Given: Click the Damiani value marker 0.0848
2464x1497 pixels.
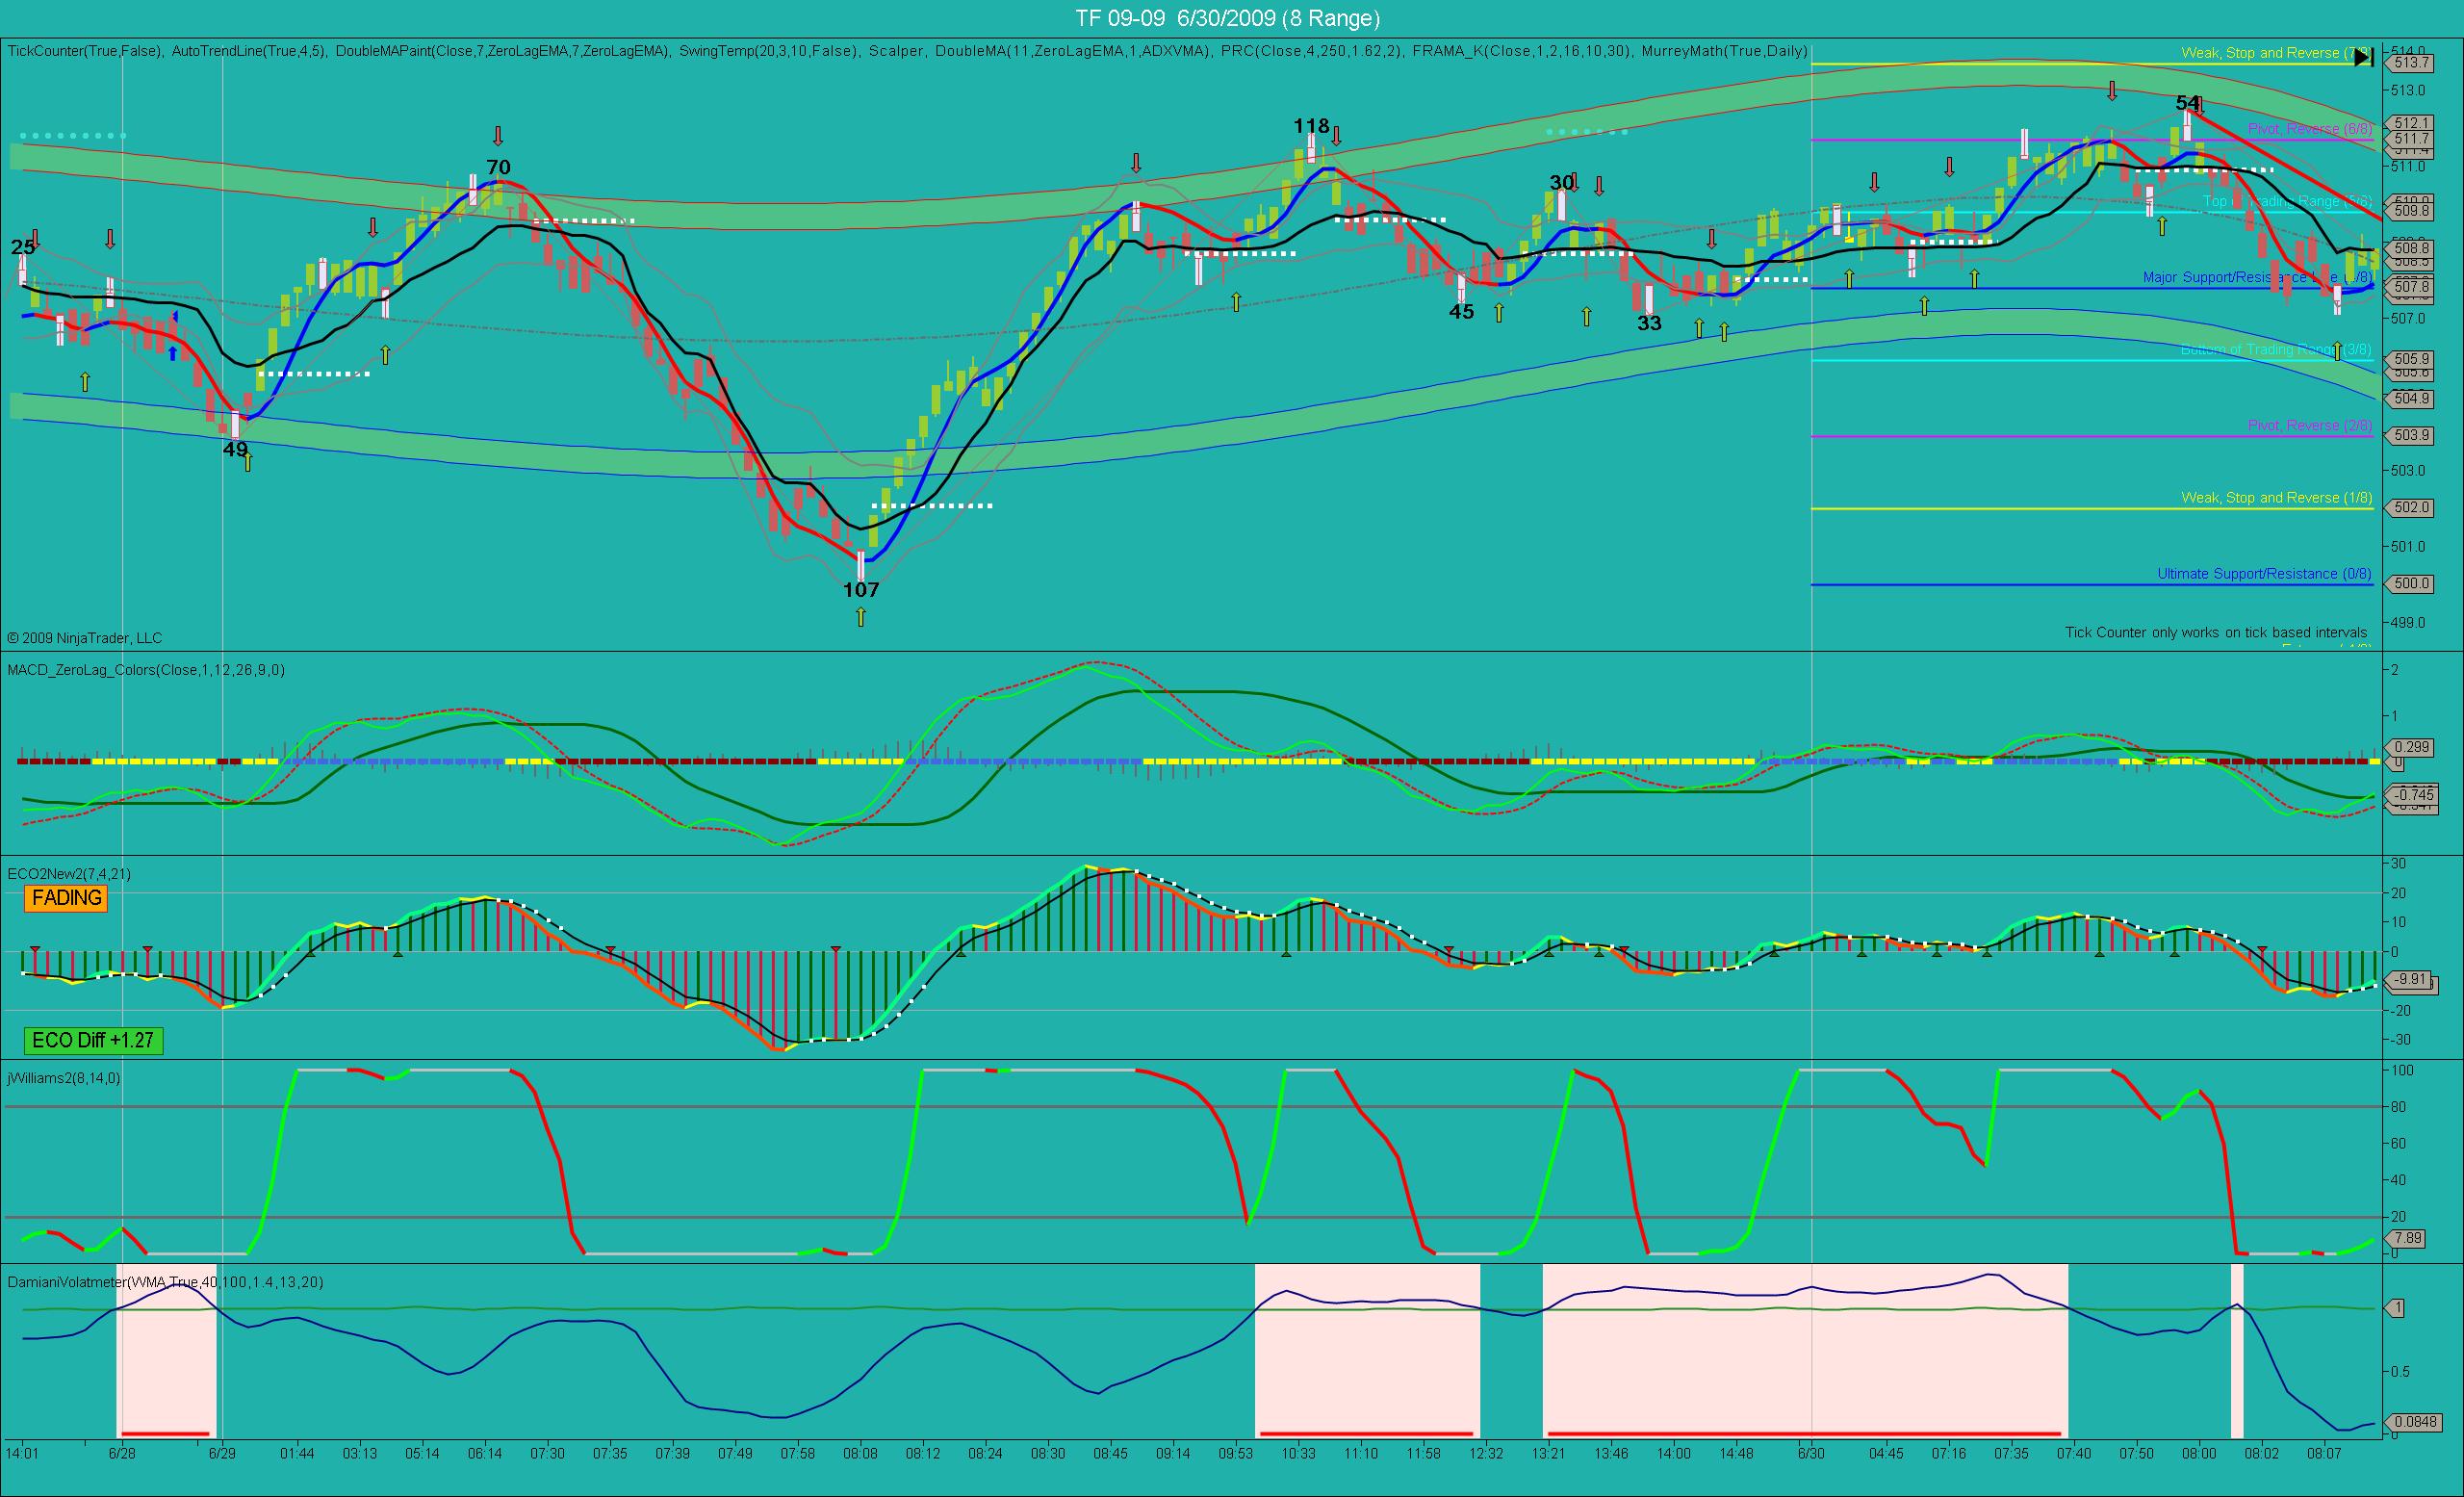Looking at the screenshot, I should point(2412,1423).
